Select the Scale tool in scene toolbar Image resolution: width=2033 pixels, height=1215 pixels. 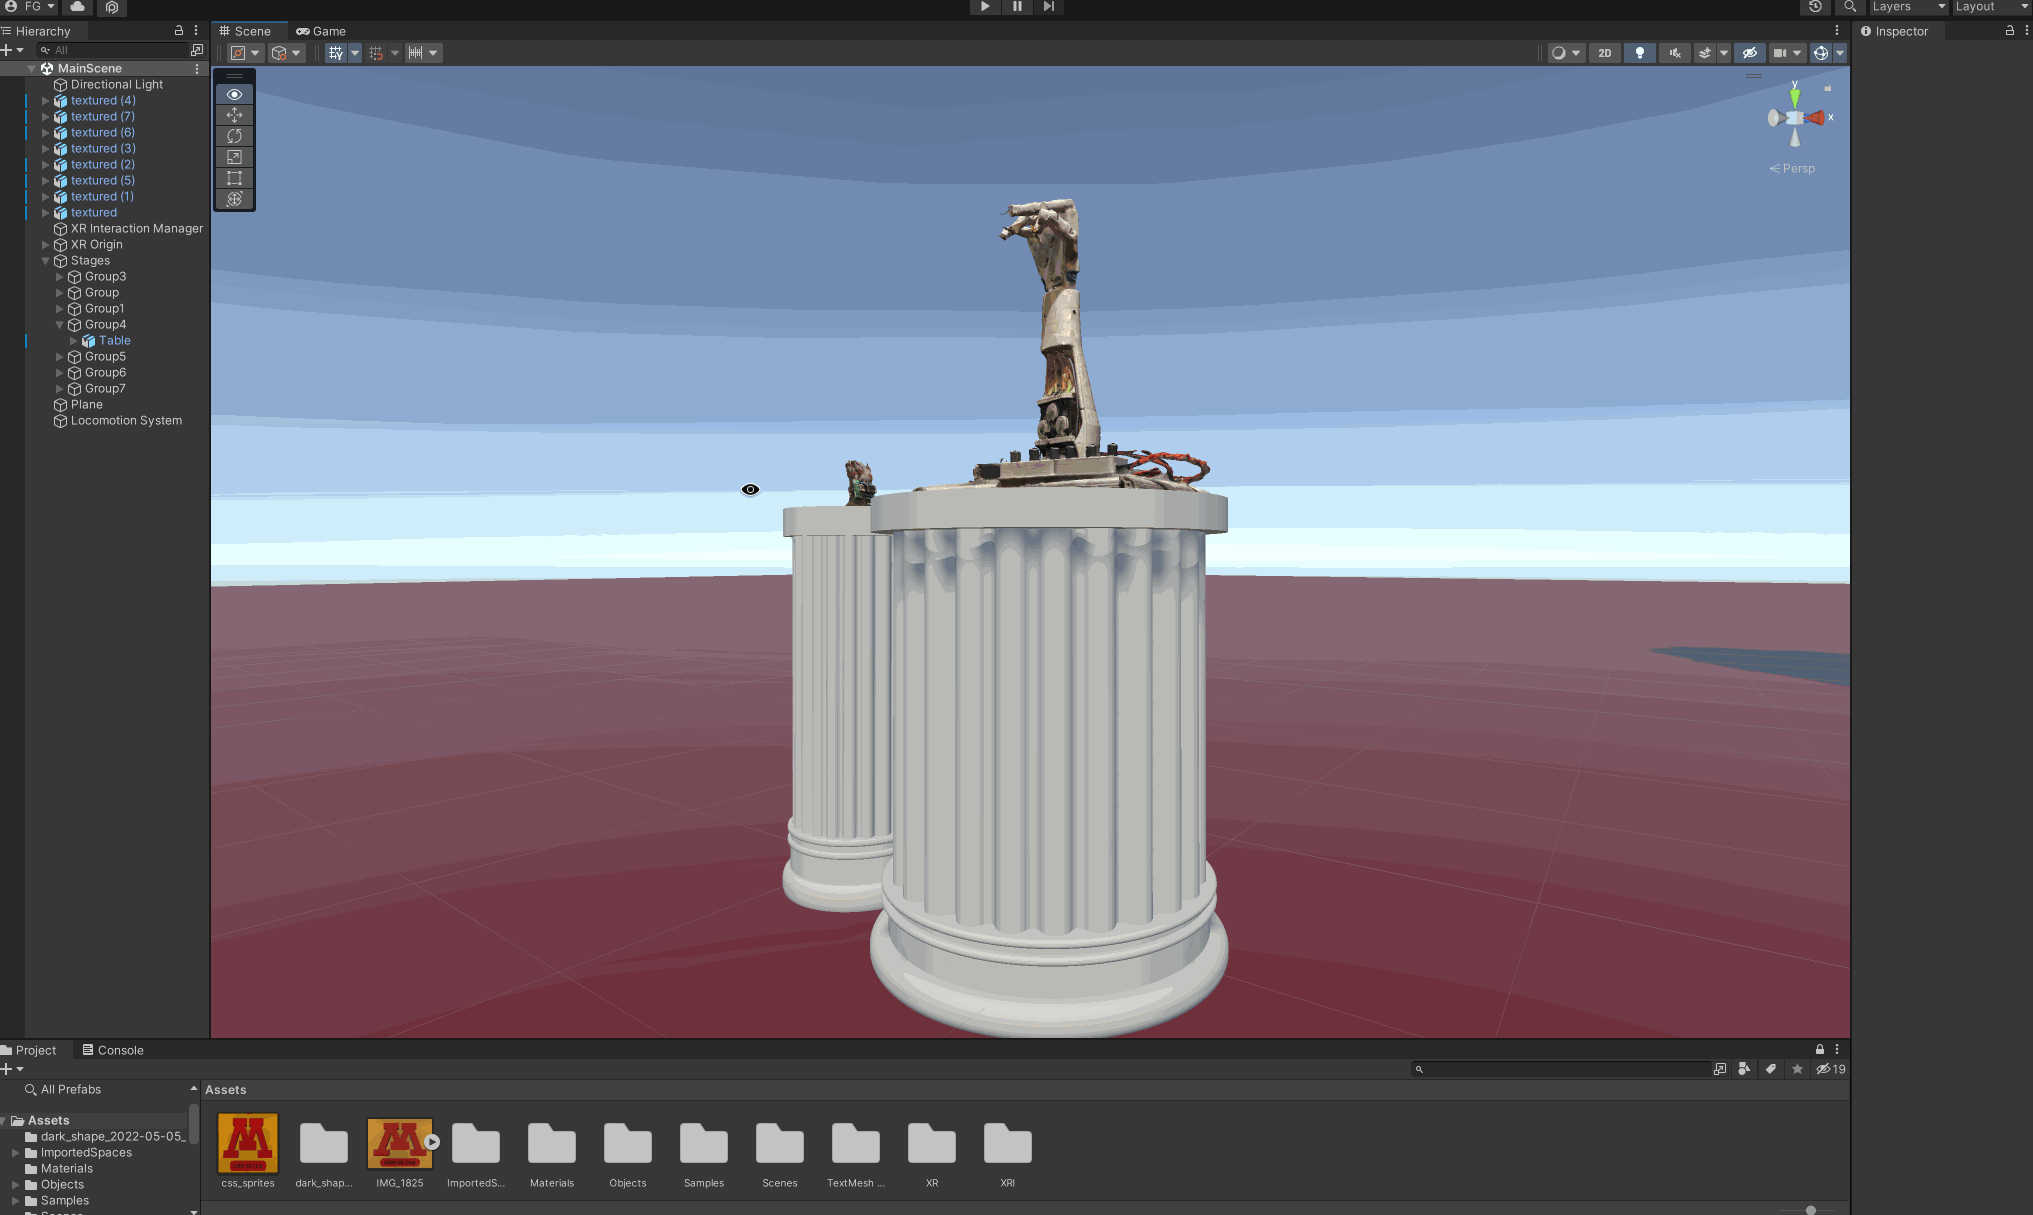pos(234,157)
